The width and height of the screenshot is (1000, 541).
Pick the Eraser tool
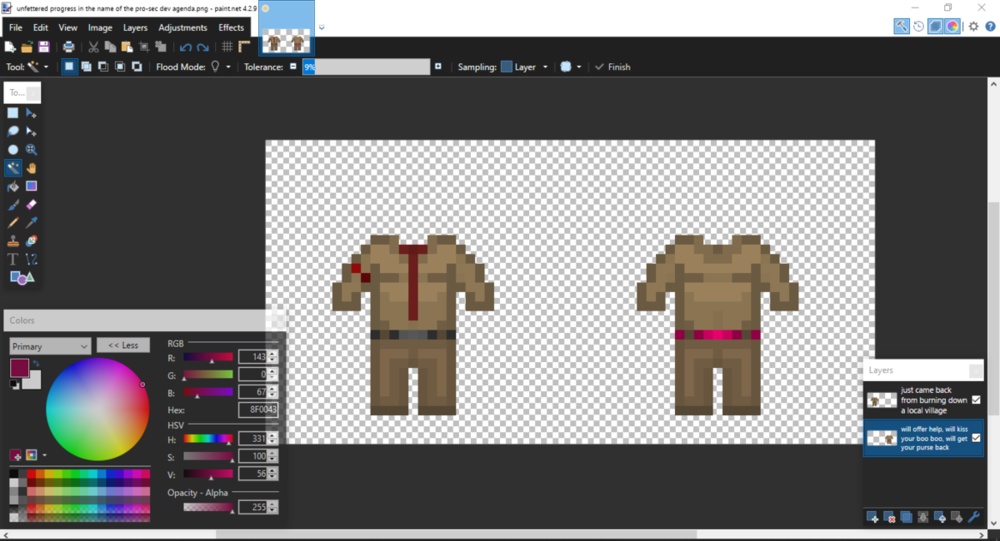(x=31, y=204)
